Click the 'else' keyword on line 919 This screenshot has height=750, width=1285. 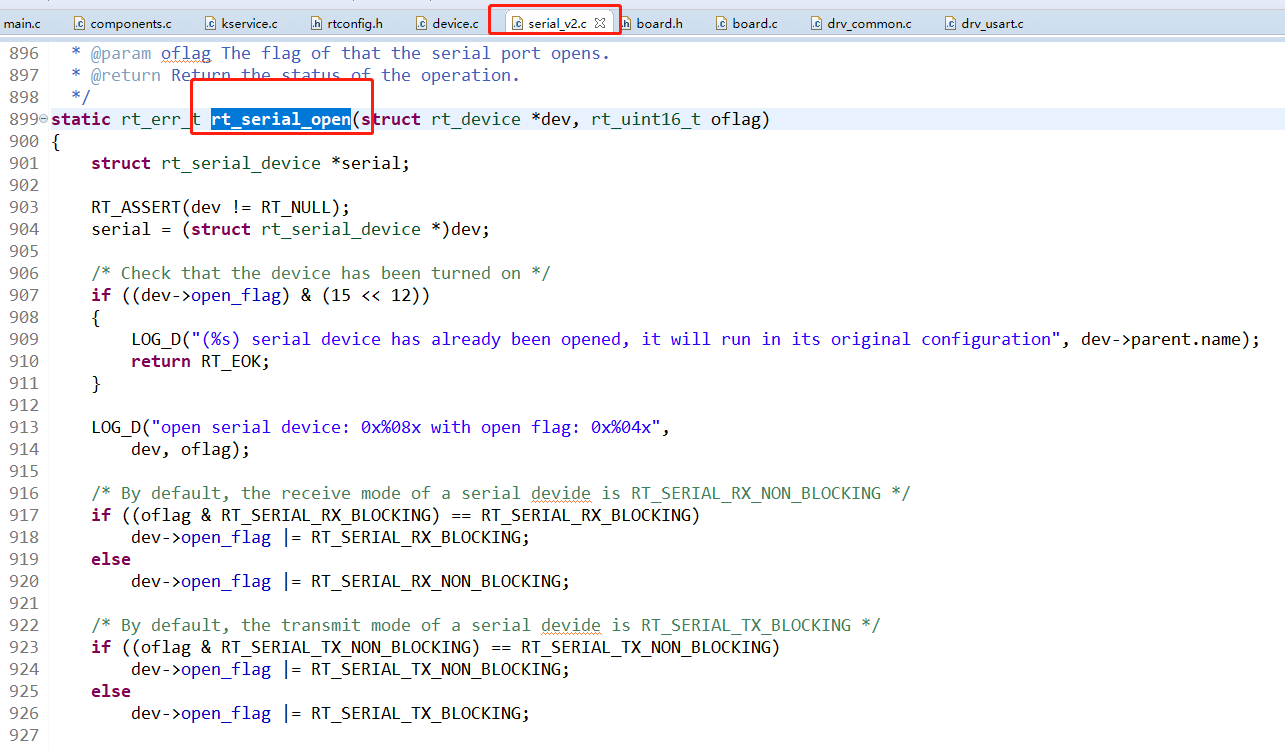(111, 559)
